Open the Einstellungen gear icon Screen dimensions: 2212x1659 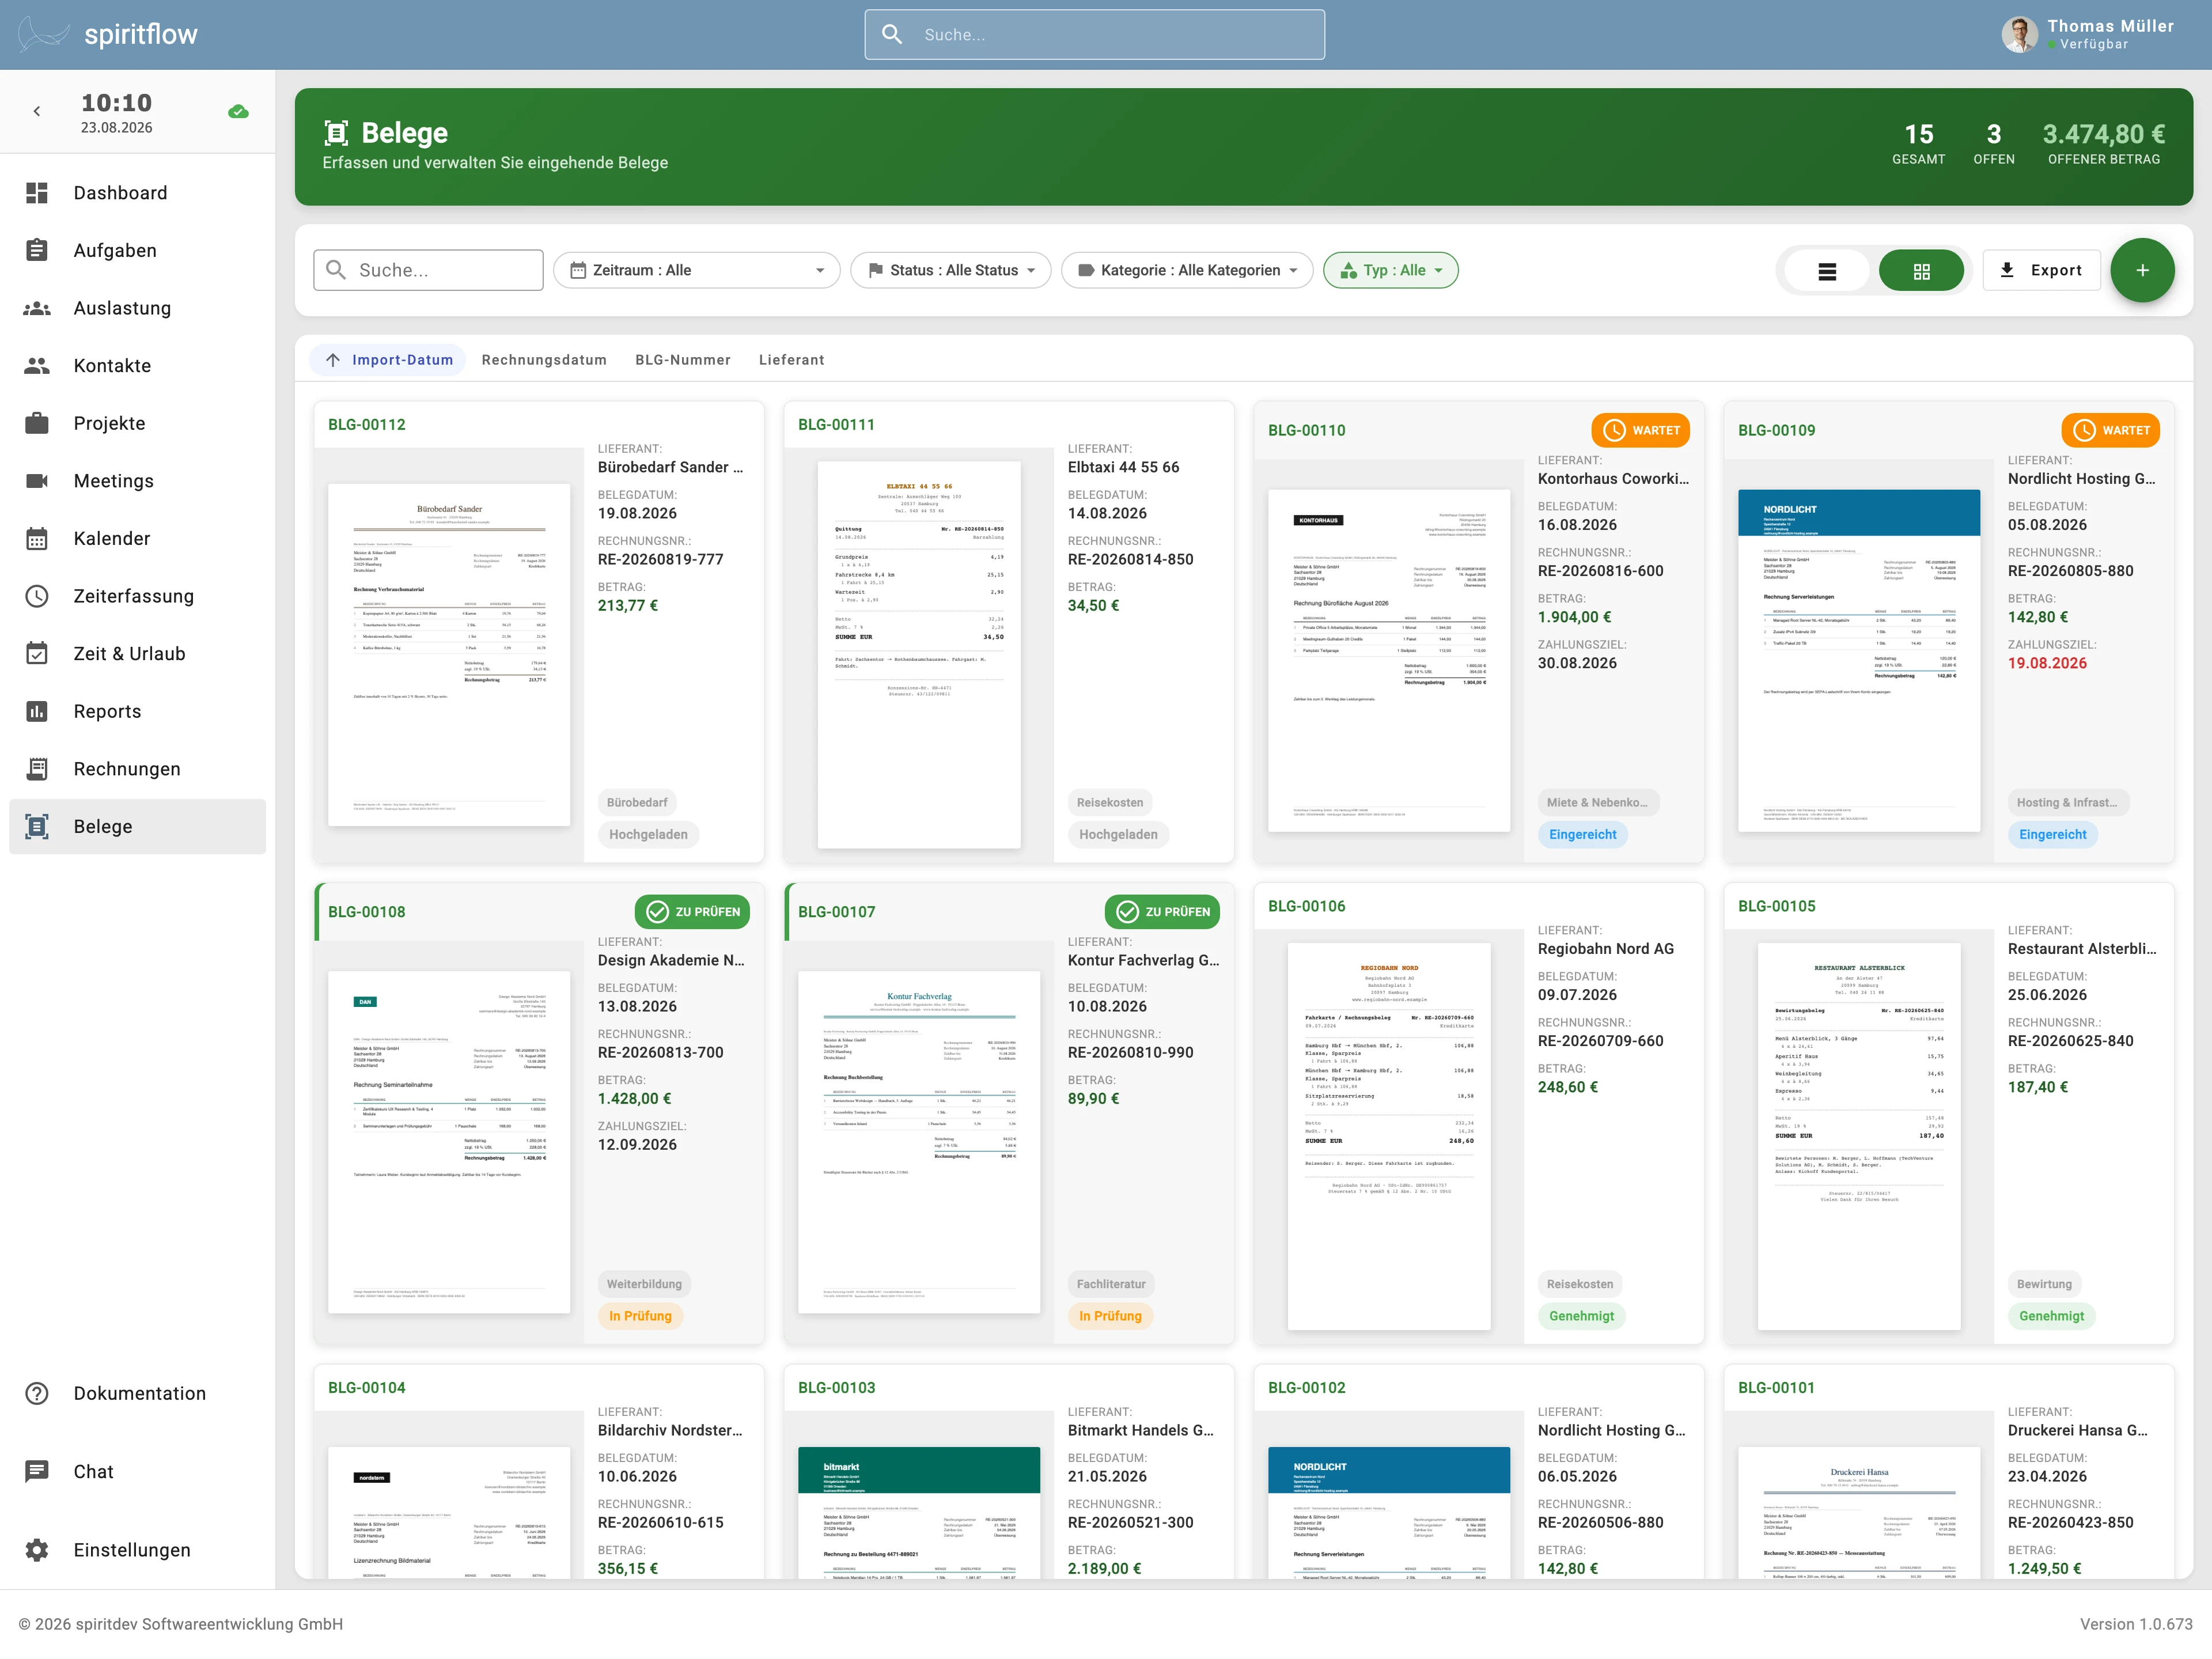[x=37, y=1550]
